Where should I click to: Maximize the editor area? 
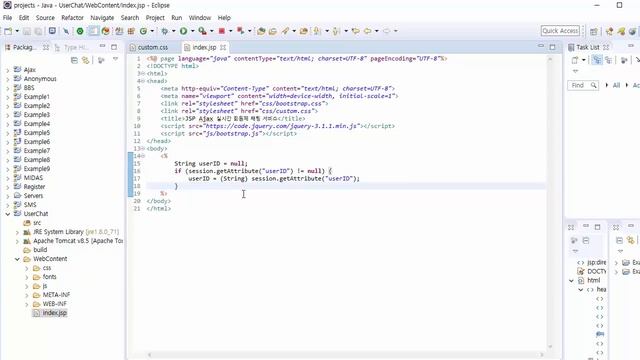pyautogui.click(x=552, y=47)
